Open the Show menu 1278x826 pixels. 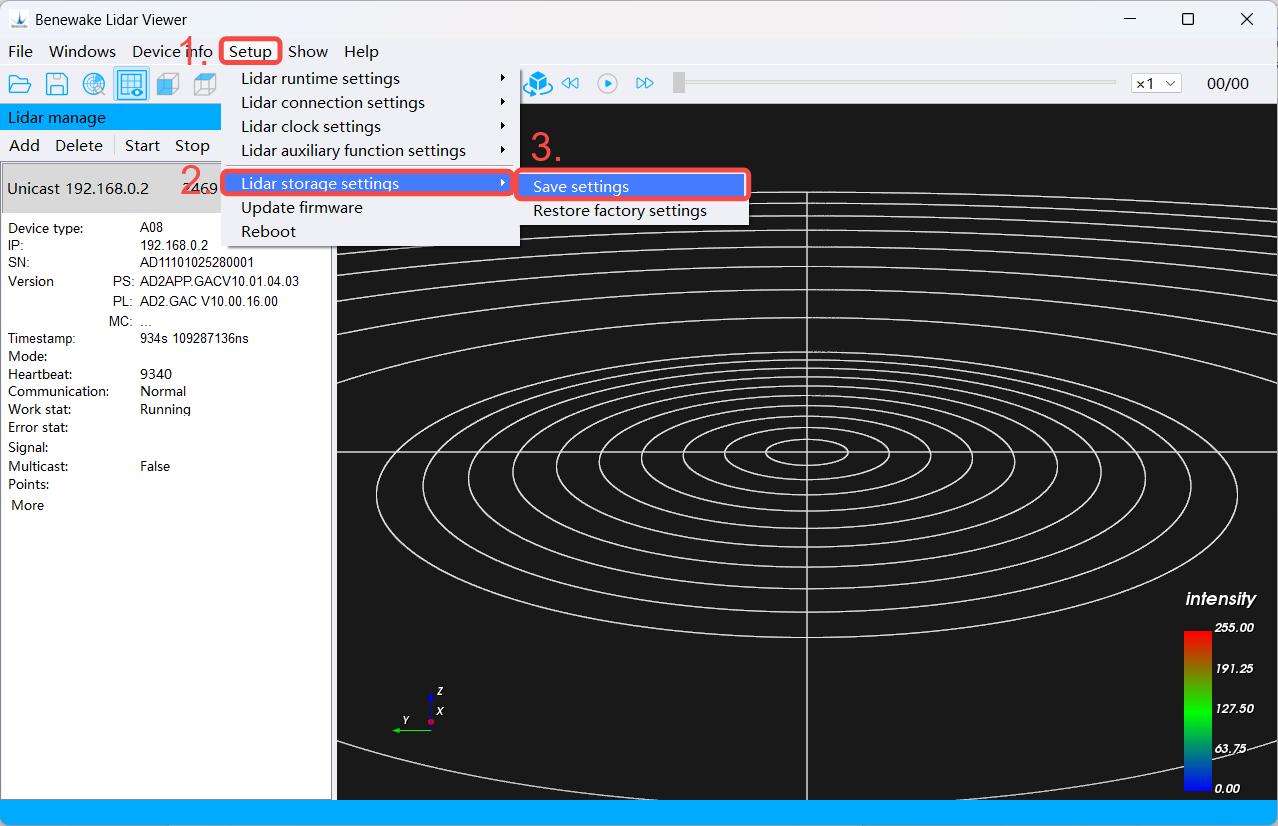point(308,51)
